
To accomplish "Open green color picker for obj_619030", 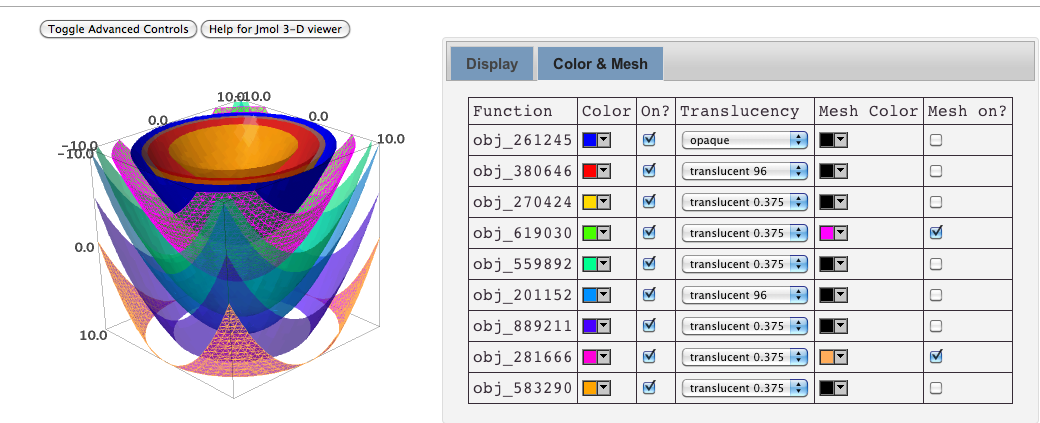I will point(596,234).
